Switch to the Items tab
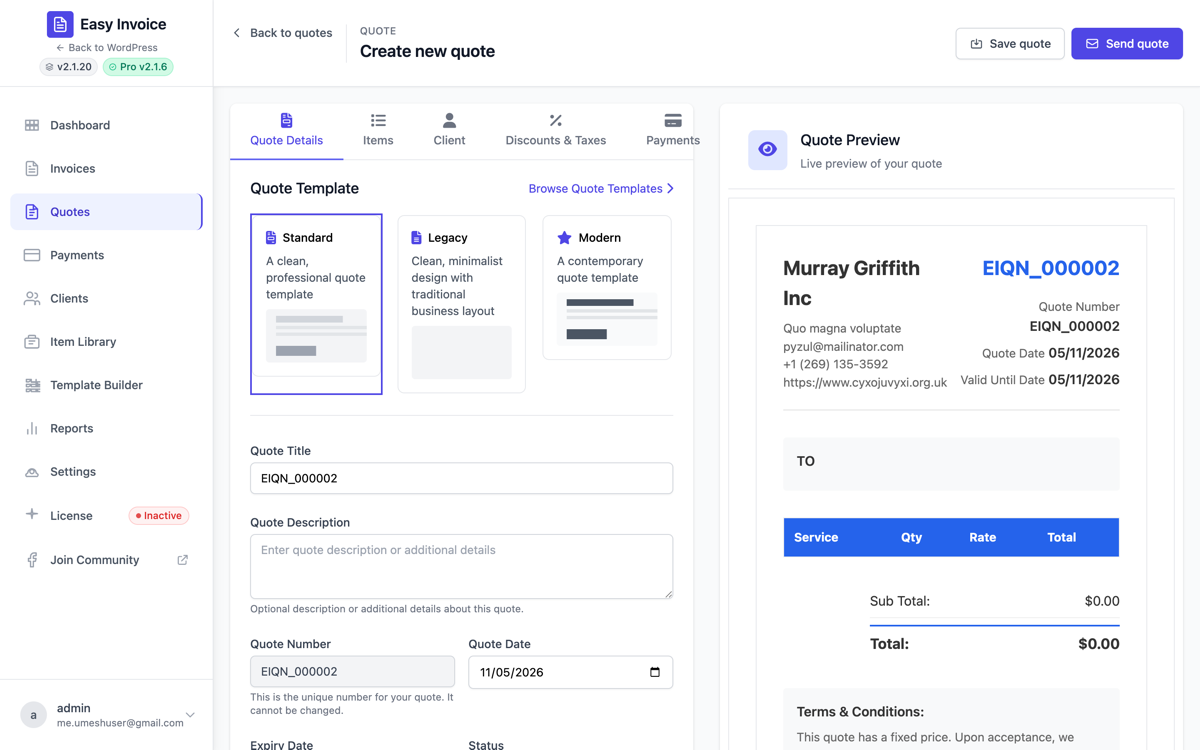The image size is (1200, 750). pyautogui.click(x=378, y=130)
